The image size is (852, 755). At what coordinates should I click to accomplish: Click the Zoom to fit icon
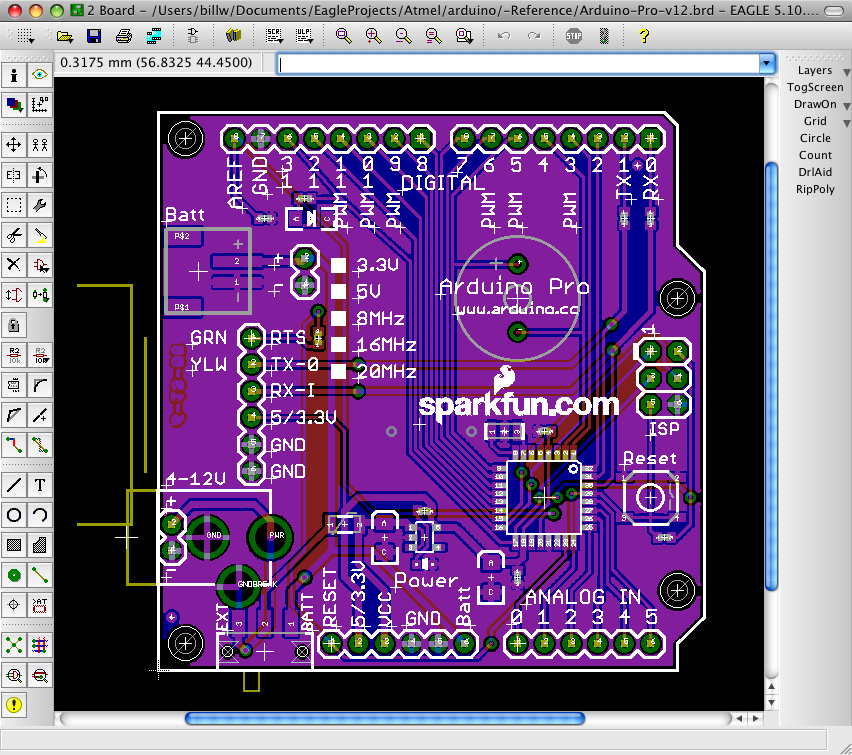[343, 36]
